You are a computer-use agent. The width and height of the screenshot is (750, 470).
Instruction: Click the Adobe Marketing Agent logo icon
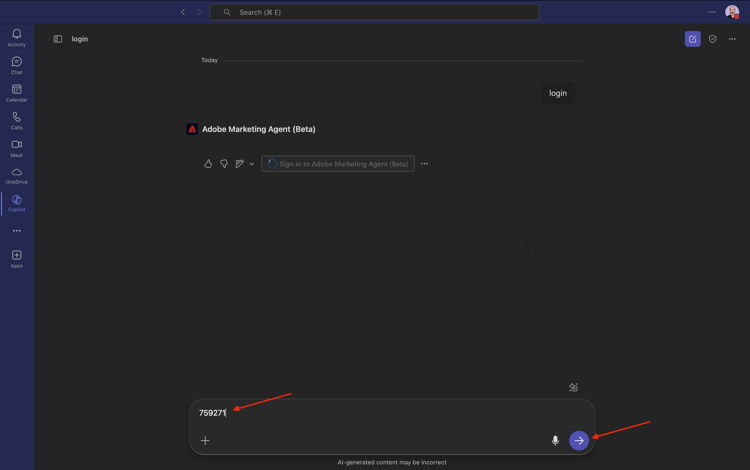pos(192,129)
